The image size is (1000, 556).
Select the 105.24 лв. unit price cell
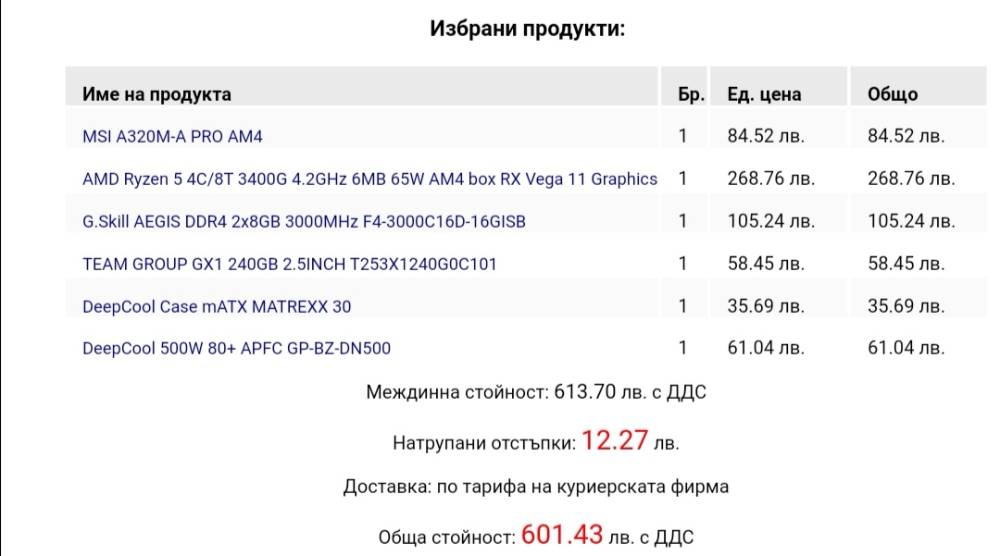pos(771,221)
